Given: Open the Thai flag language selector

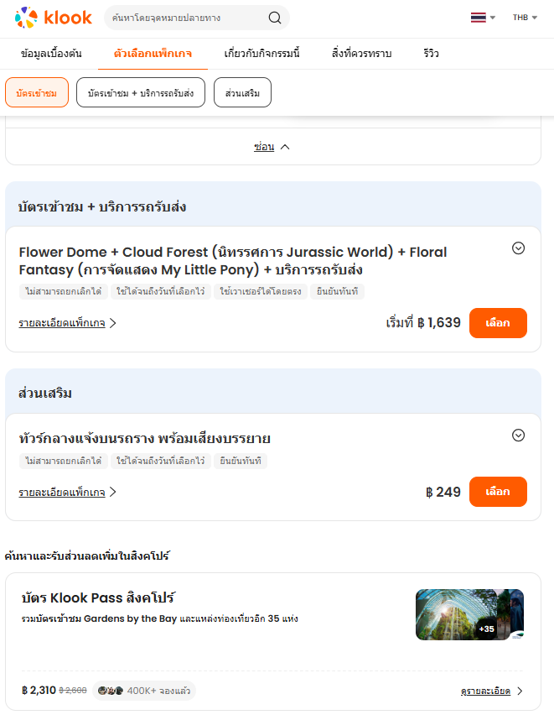Looking at the screenshot, I should [x=482, y=17].
